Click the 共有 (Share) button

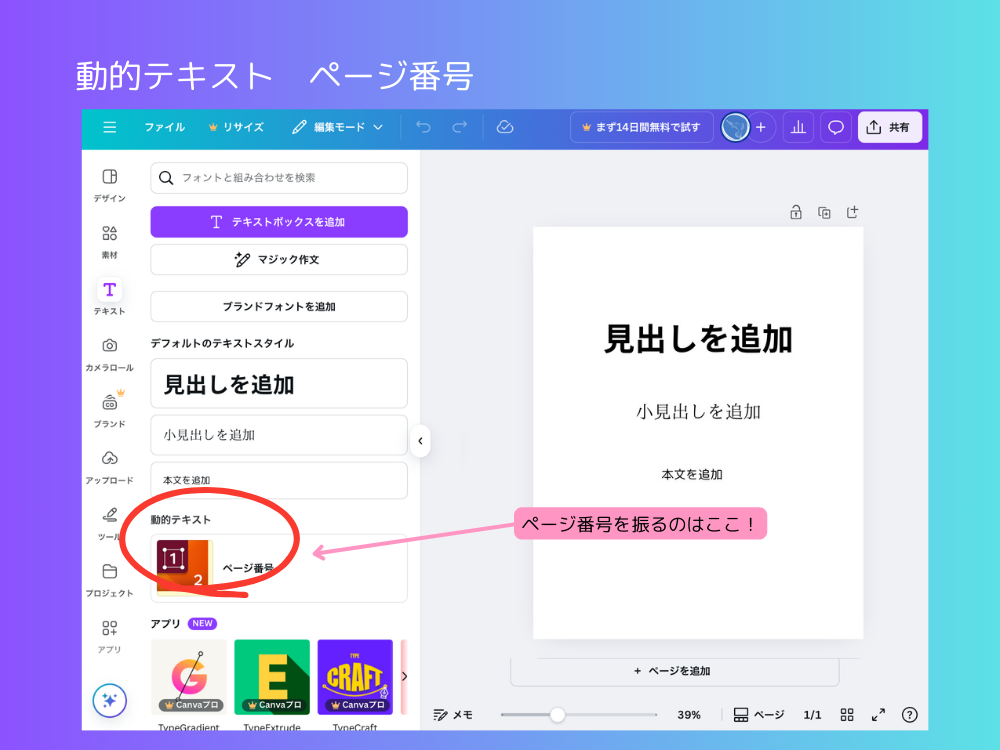(x=889, y=127)
